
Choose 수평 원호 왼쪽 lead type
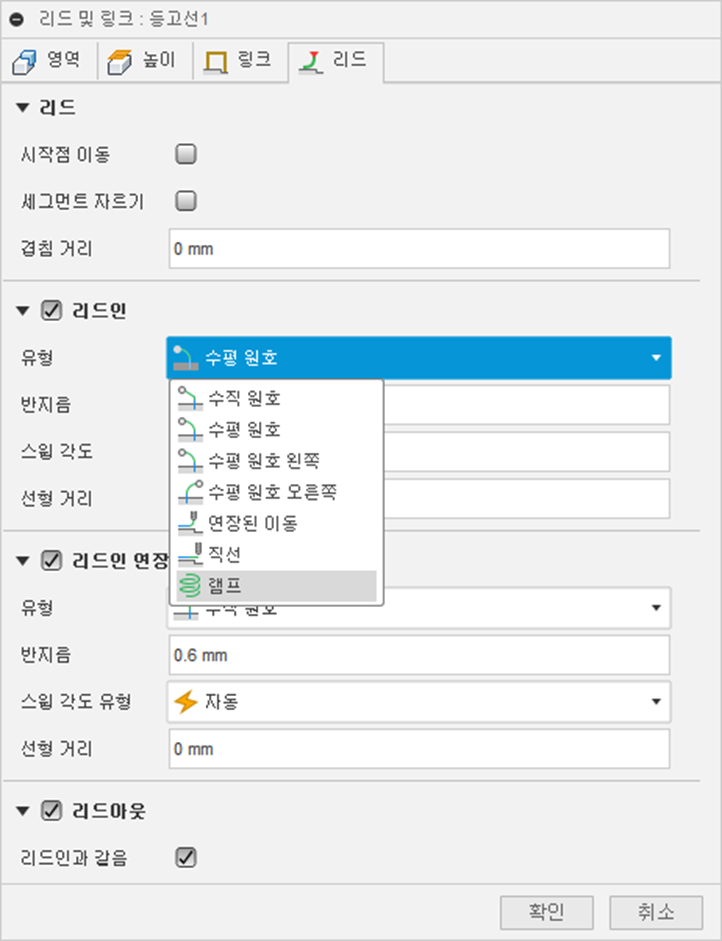(276, 461)
